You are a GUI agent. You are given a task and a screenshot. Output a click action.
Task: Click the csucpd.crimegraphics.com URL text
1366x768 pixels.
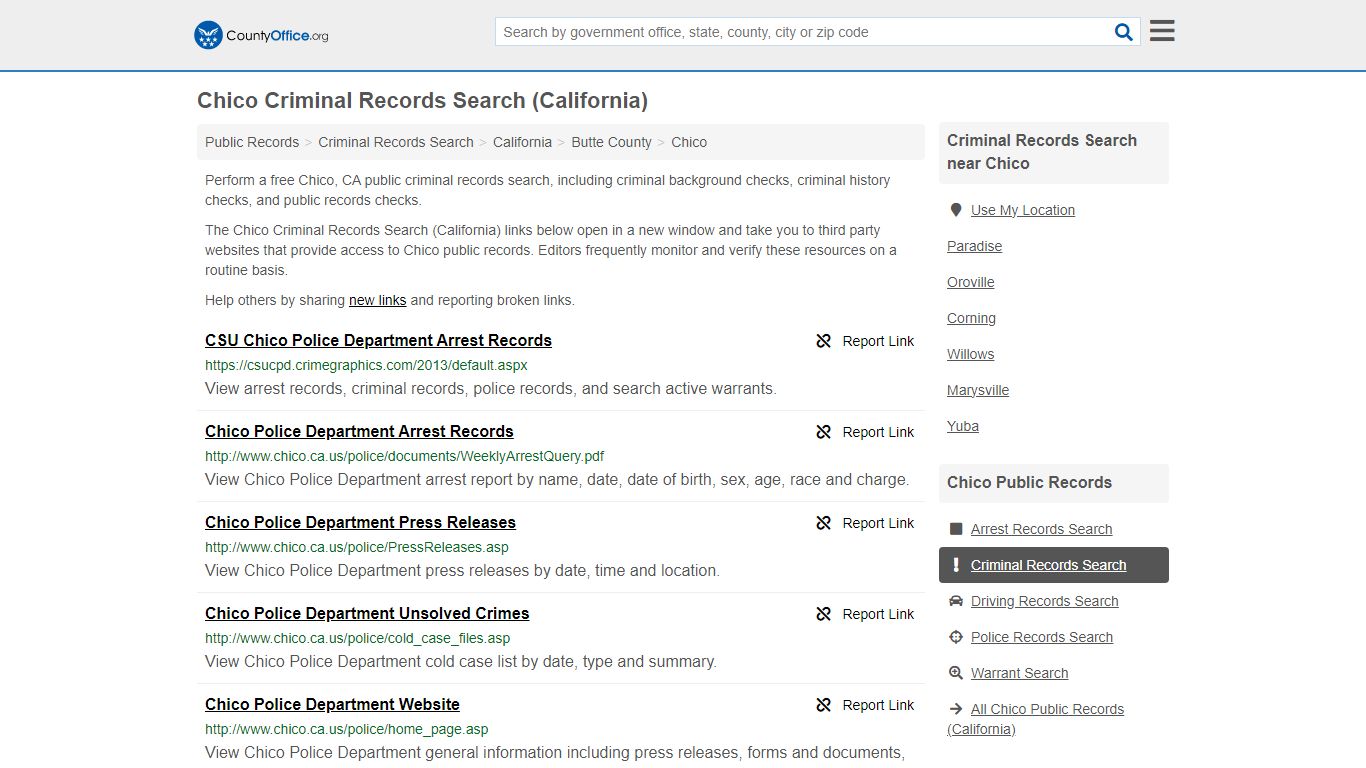[x=366, y=365]
